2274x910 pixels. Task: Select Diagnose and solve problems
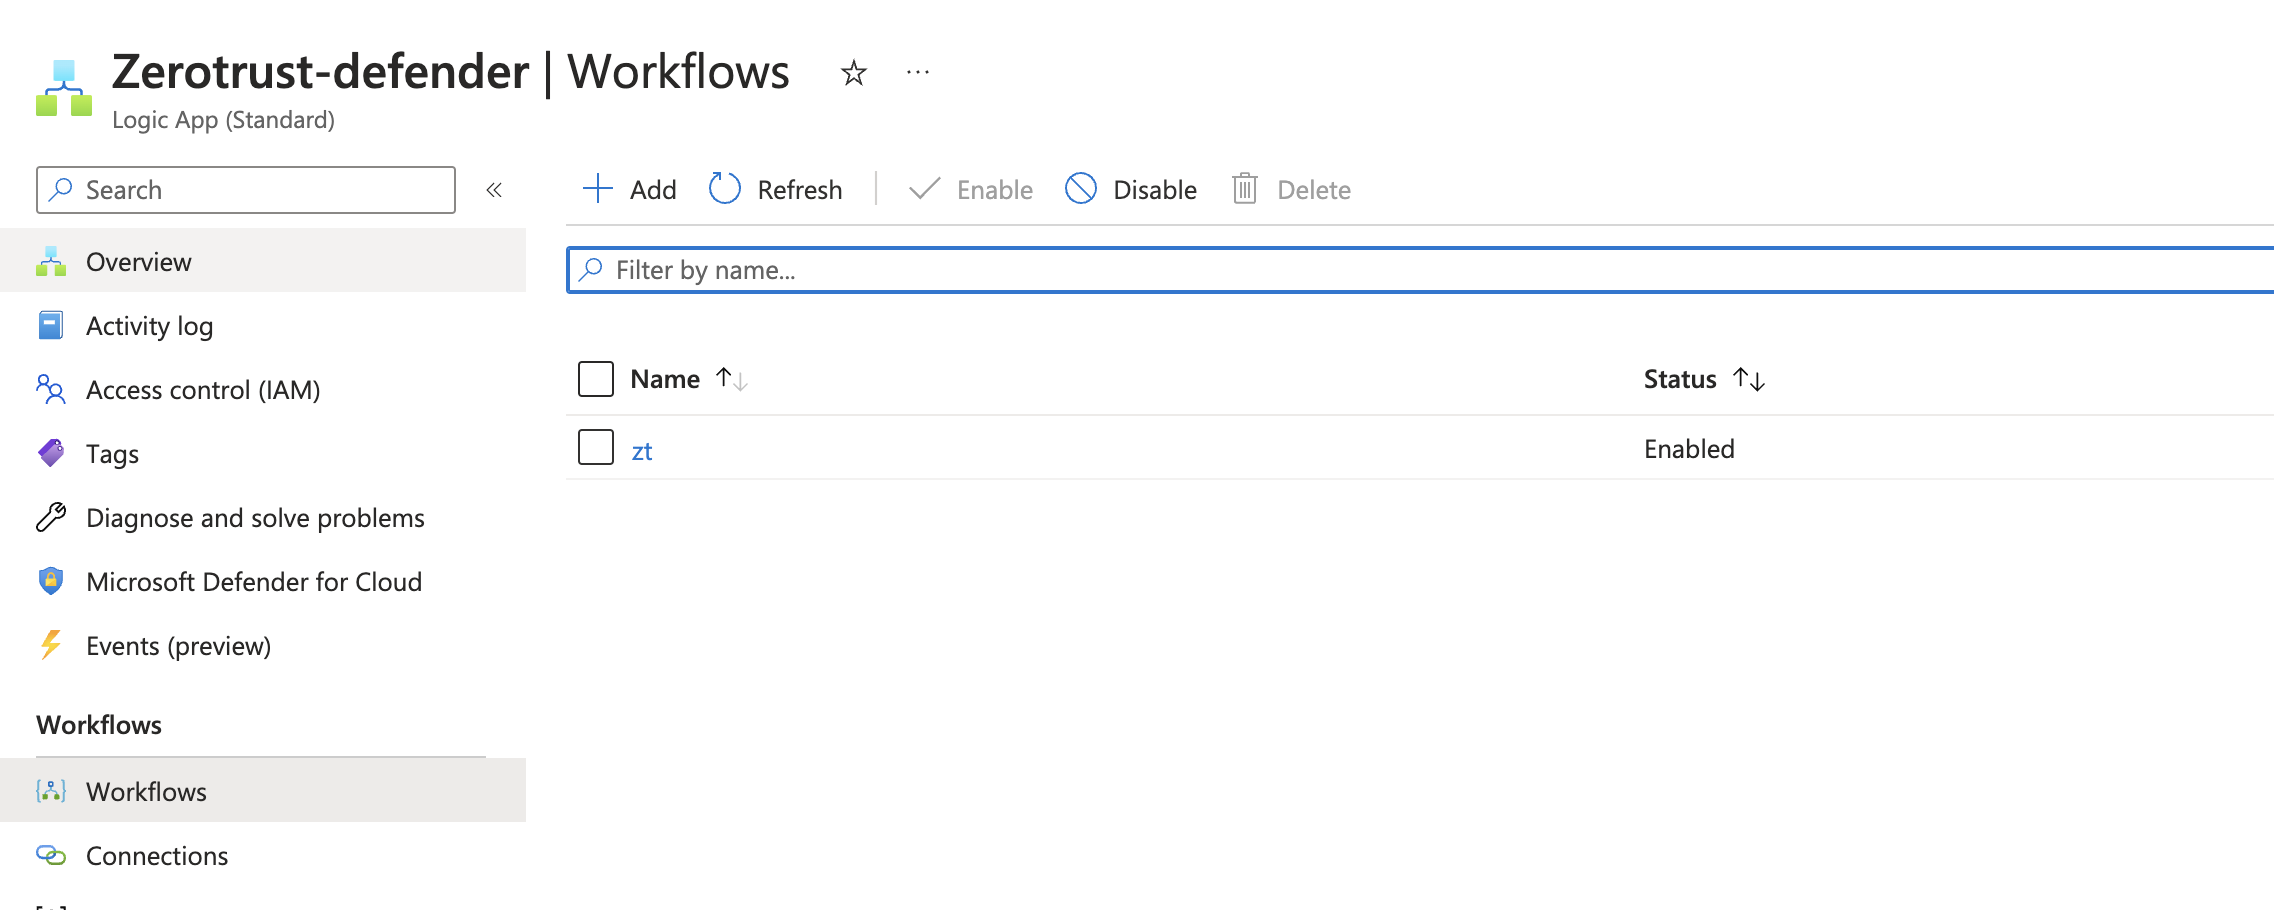pyautogui.click(x=255, y=518)
